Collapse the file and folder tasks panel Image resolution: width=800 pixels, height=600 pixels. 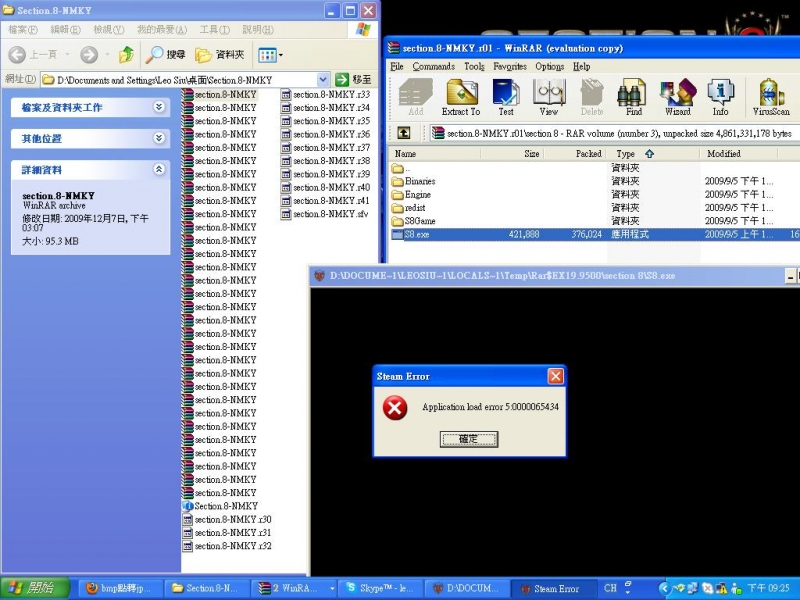coord(159,107)
